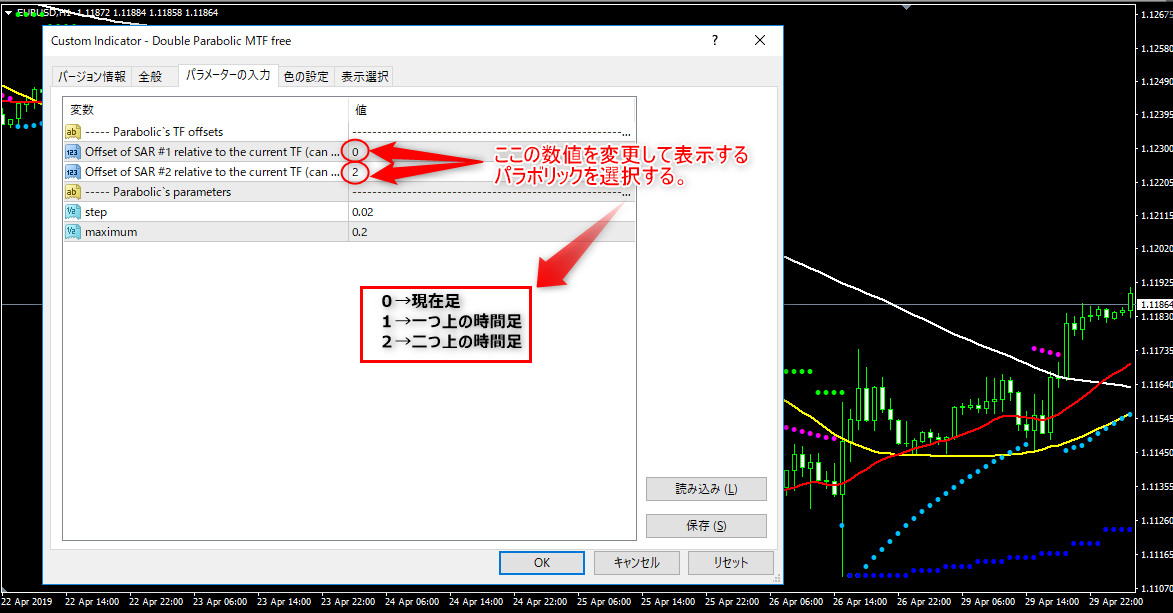
Task: Click the 'ab' icon beside Parabolic's parameters
Action: coord(72,191)
